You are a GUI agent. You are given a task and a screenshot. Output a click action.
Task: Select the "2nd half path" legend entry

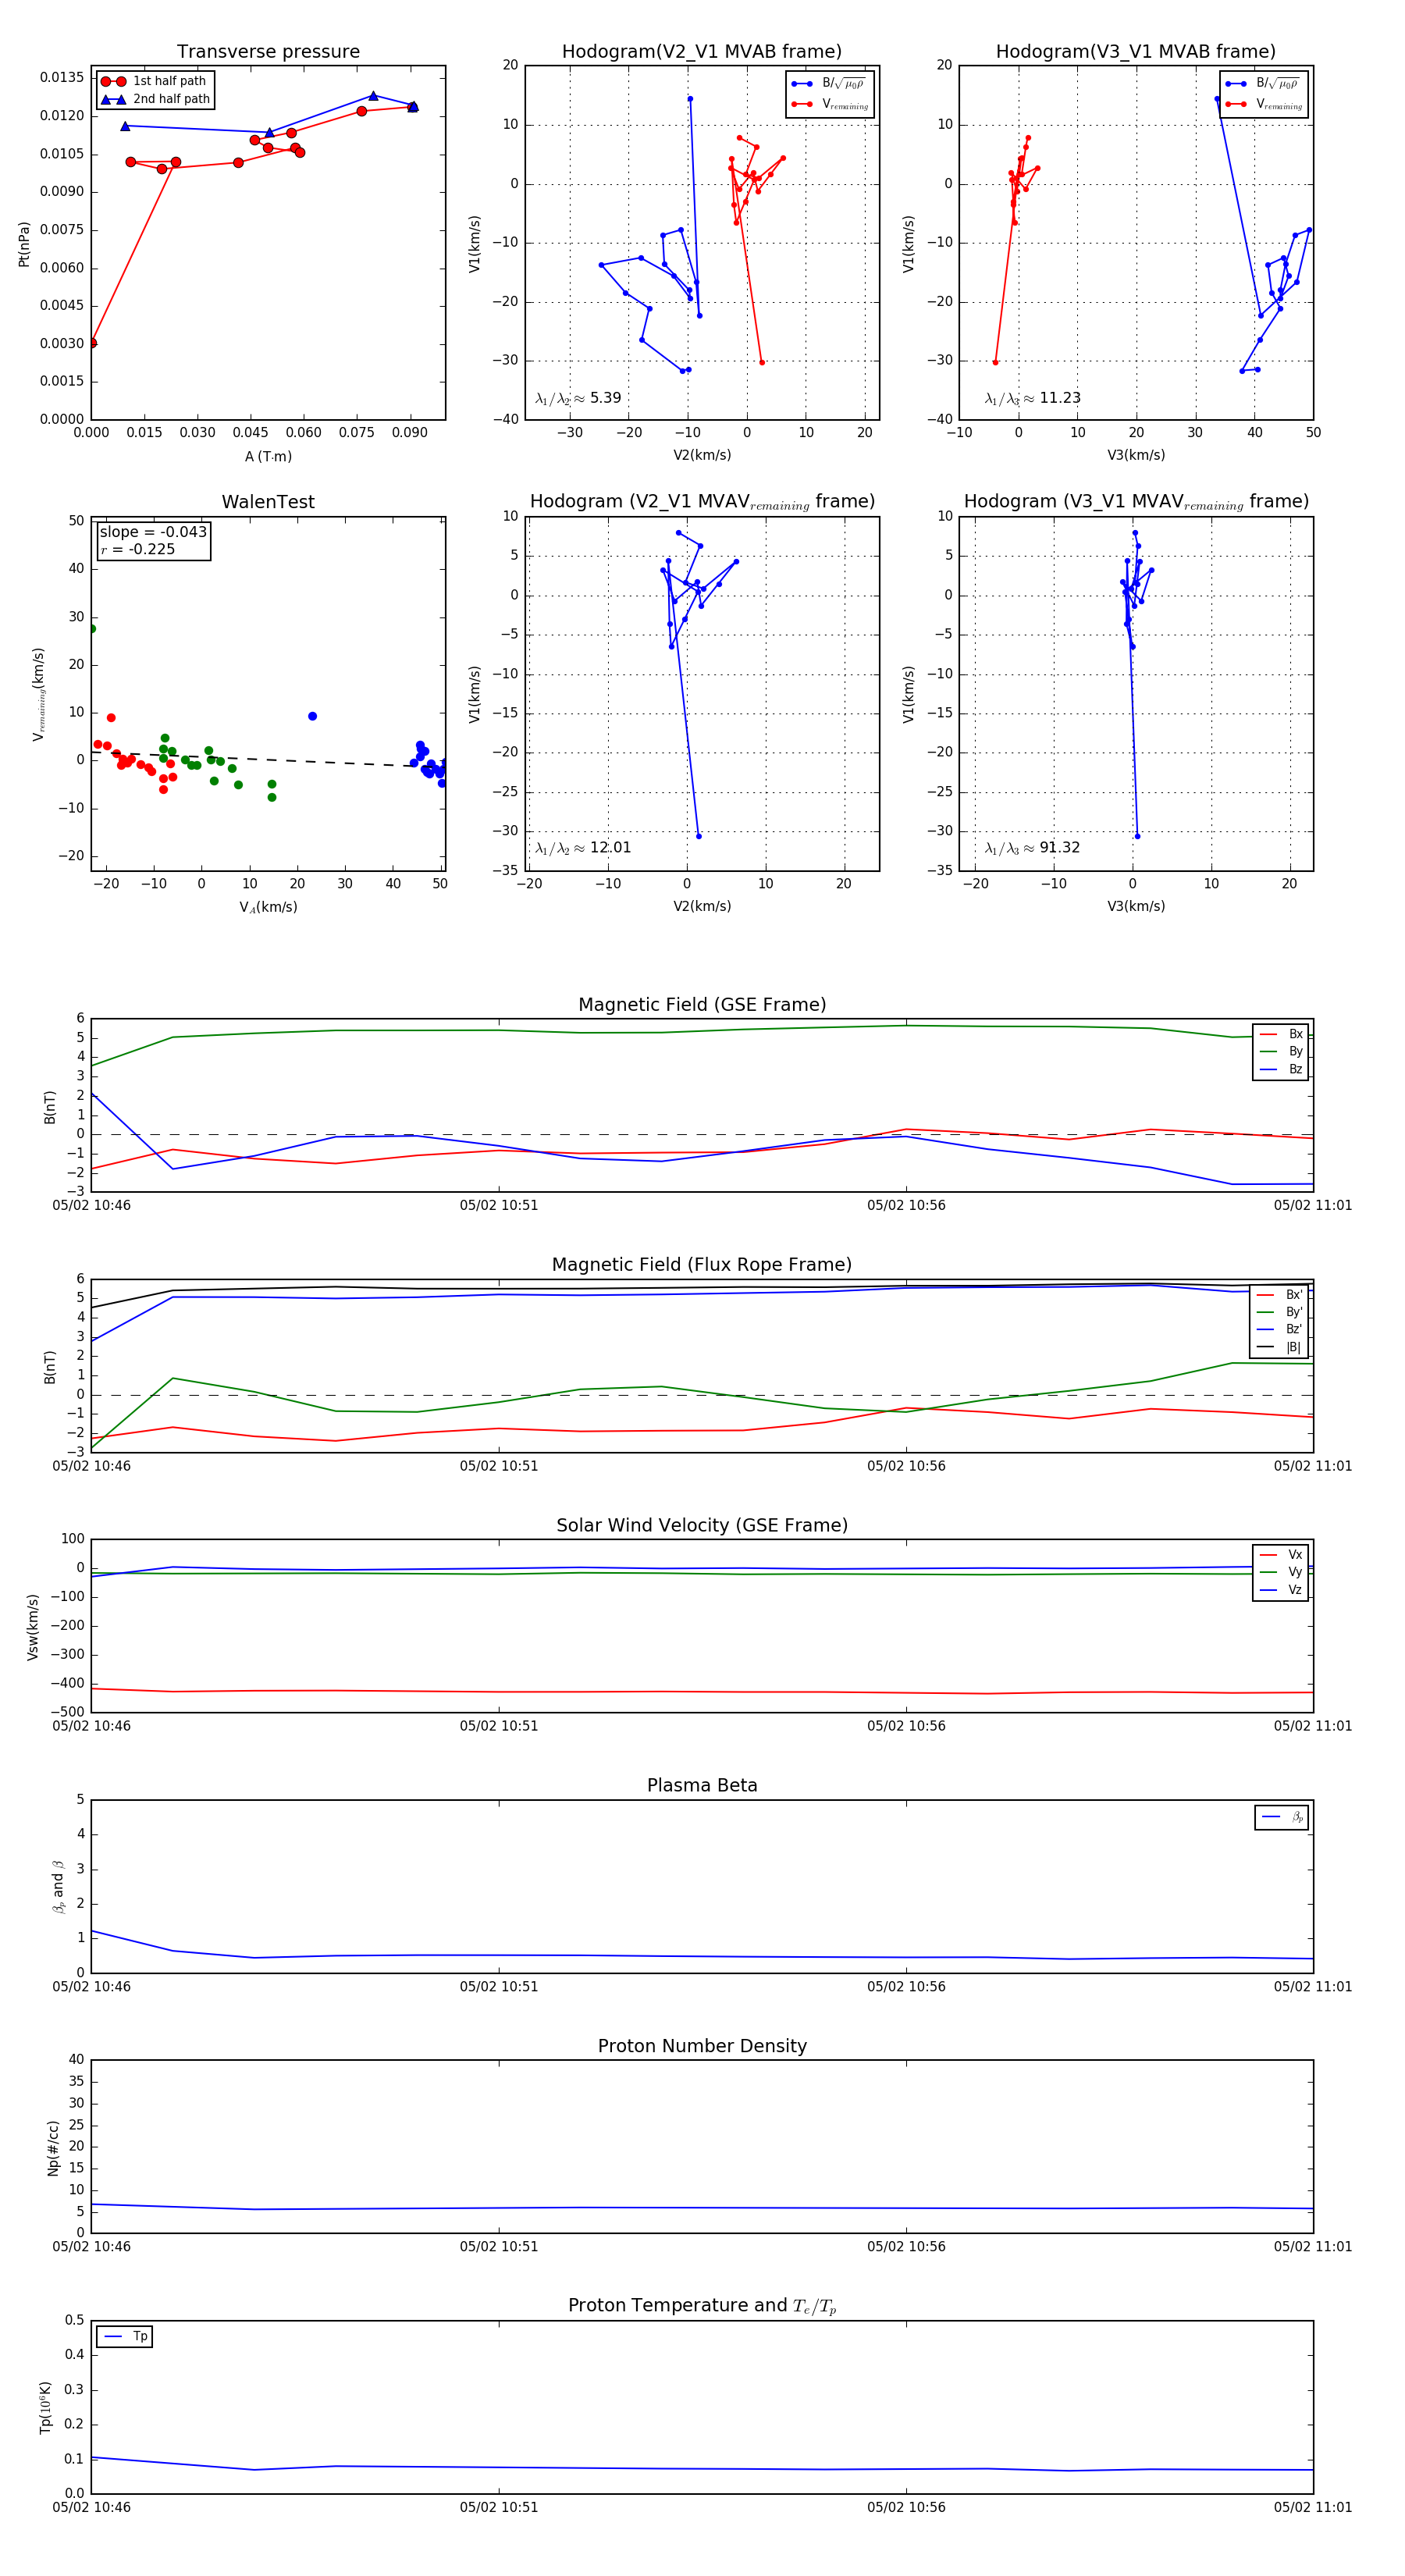[155, 99]
